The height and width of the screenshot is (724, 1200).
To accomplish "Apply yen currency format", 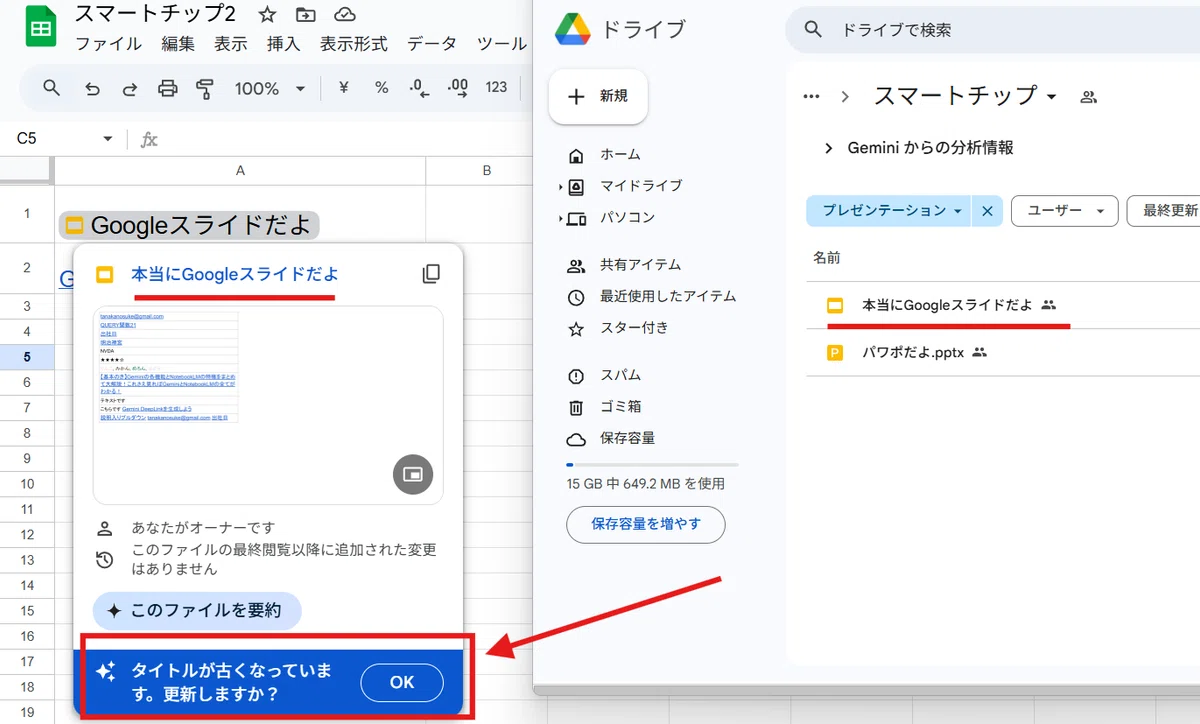I will (344, 88).
